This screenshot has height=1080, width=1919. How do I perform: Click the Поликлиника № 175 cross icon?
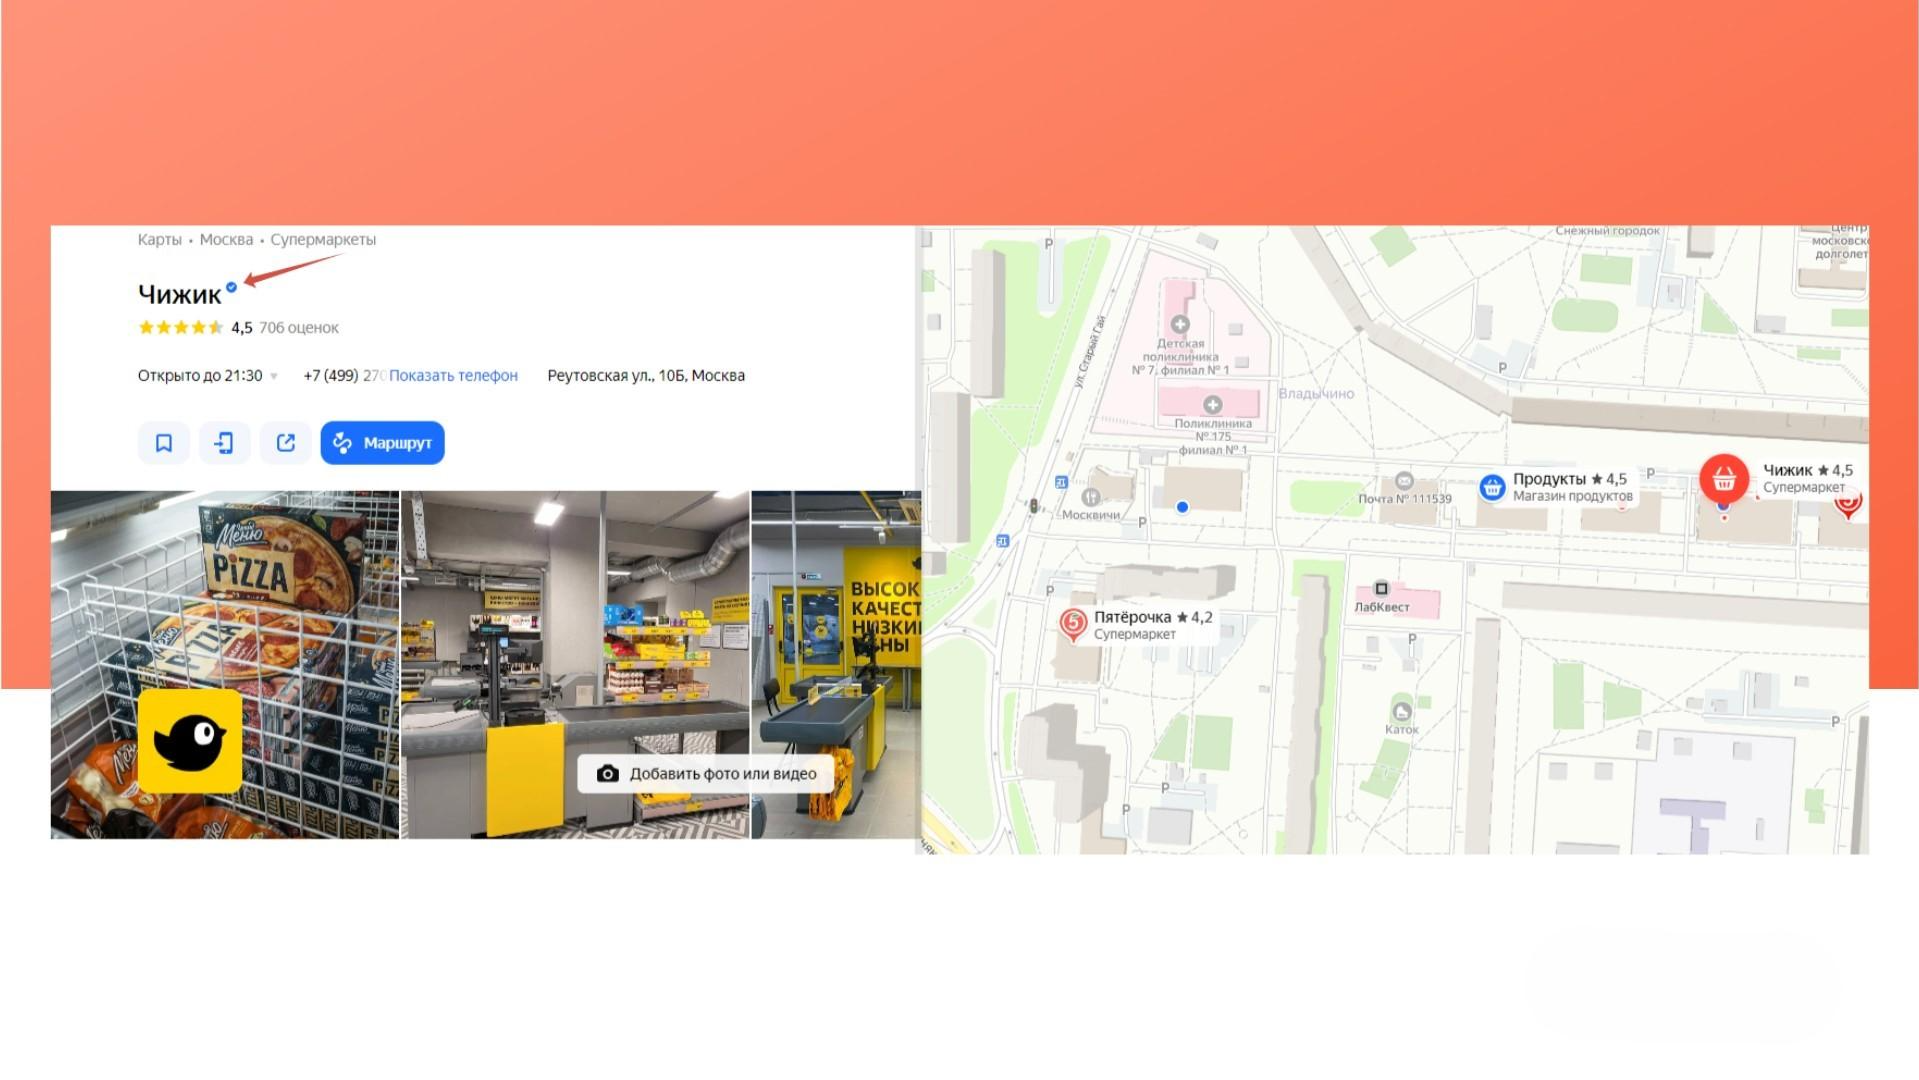coord(1213,405)
